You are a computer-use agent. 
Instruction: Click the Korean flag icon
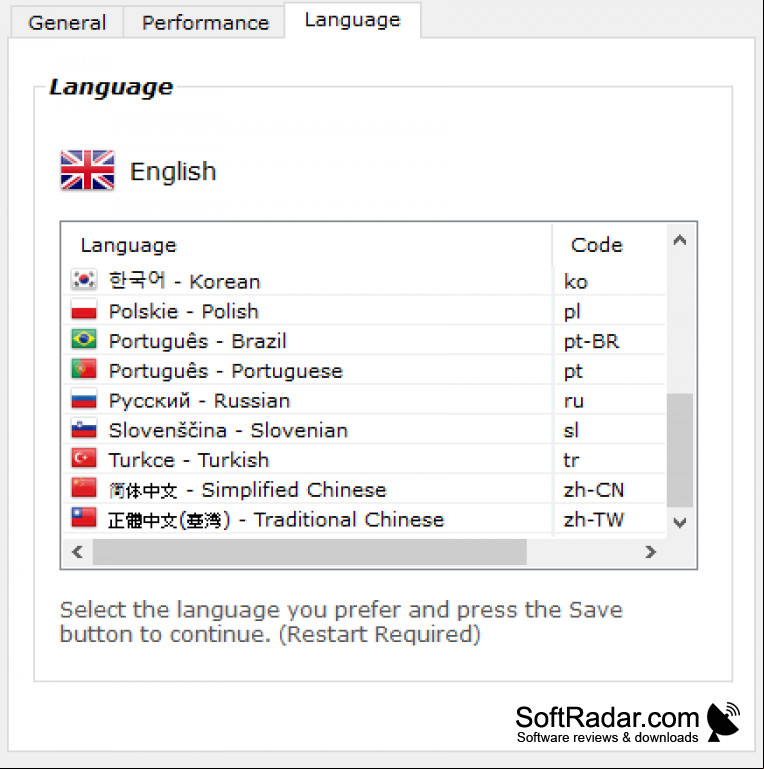[84, 280]
